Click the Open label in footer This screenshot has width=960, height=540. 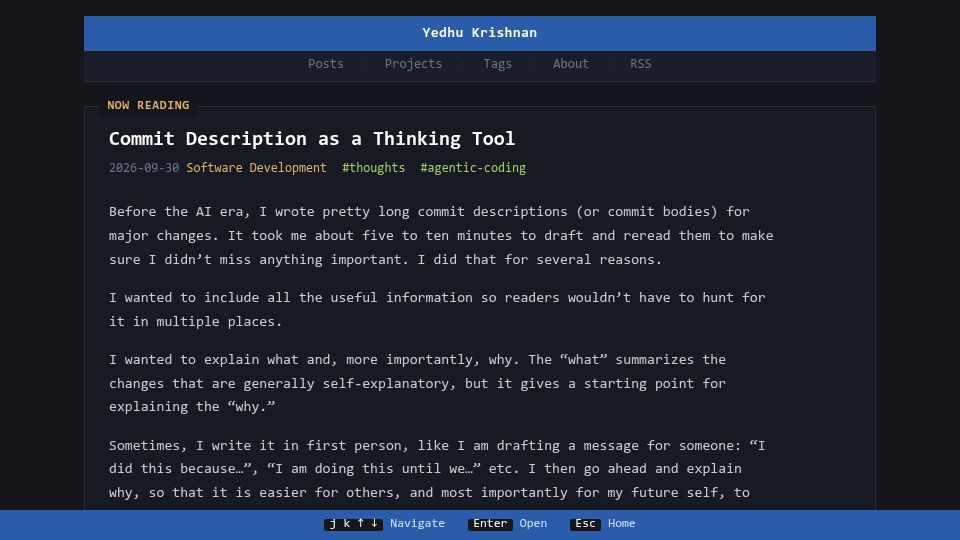[533, 523]
